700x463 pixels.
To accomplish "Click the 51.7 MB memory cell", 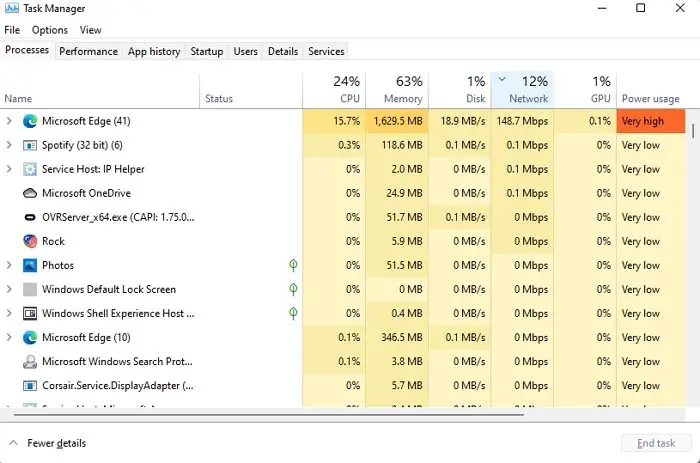I will tap(397, 217).
